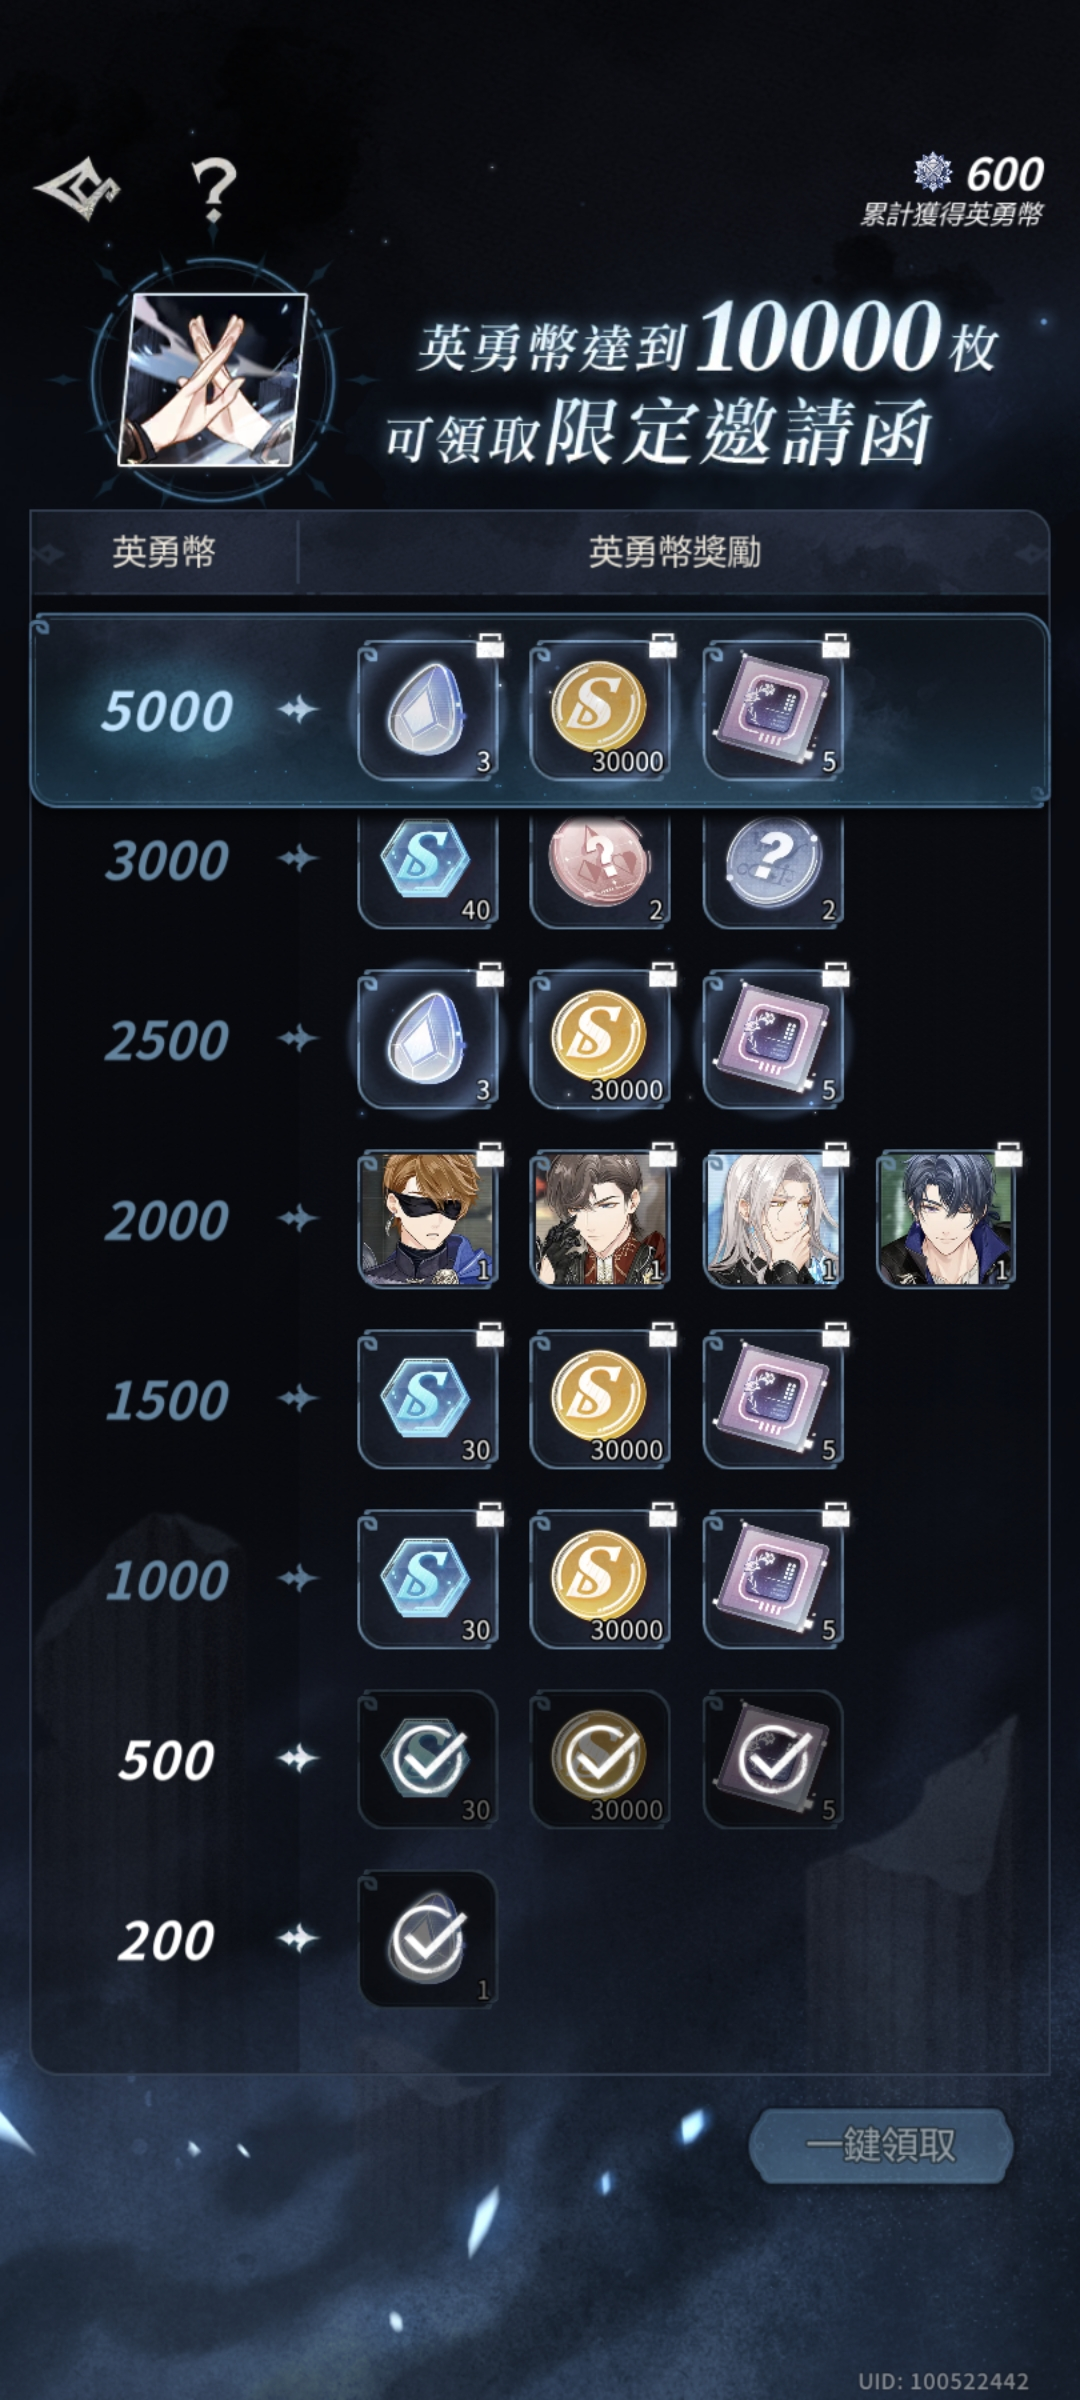Tap the grey mystery token in the 3000 row
1080x2400 pixels.
(773, 868)
